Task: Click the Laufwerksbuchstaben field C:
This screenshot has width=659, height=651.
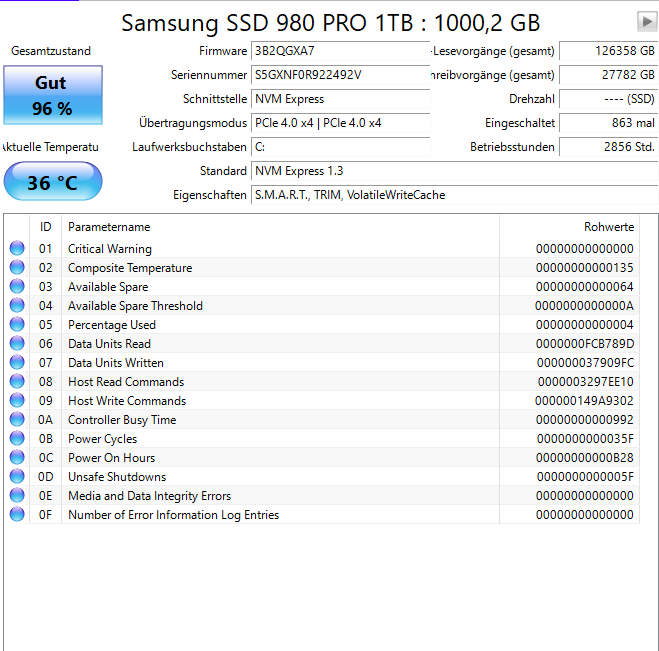Action: click(340, 147)
